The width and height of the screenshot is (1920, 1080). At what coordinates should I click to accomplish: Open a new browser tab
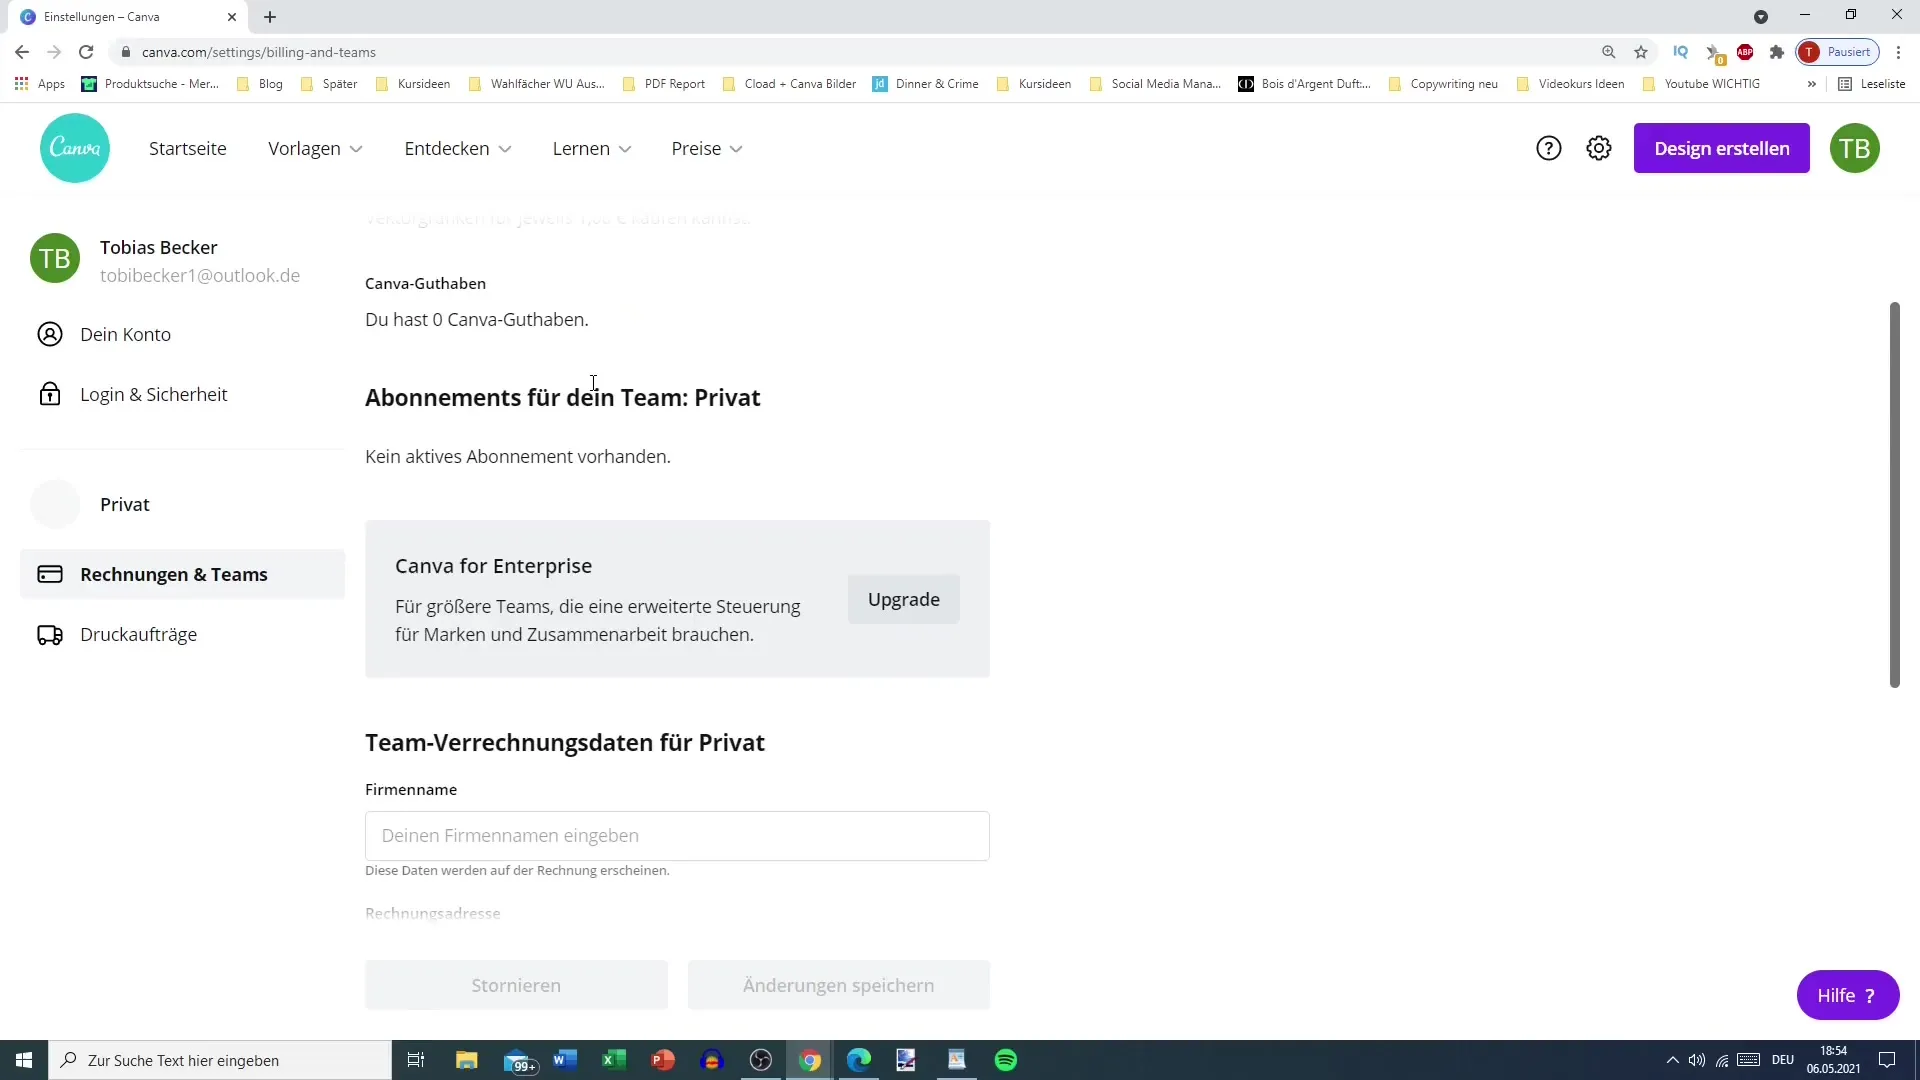[x=270, y=17]
